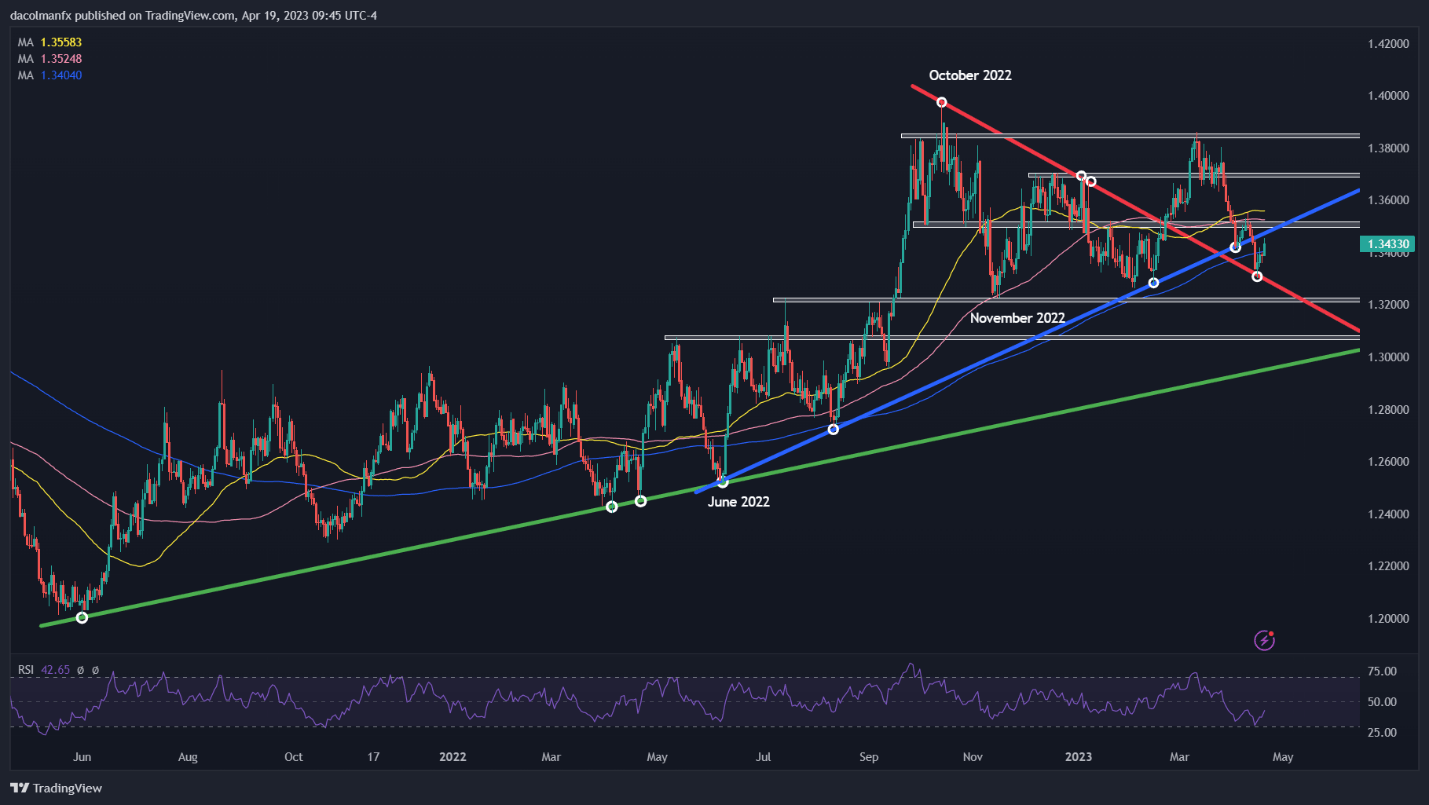Click the purple lightning bolt icon

pos(1264,639)
